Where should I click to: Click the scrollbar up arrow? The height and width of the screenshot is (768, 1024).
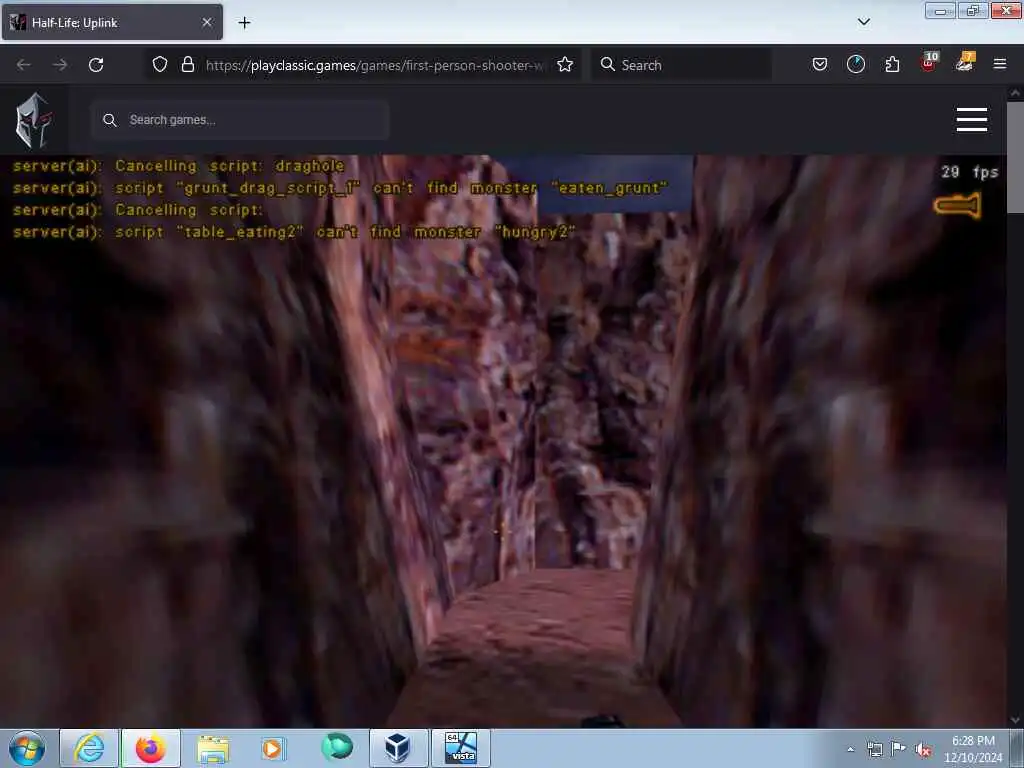1015,93
